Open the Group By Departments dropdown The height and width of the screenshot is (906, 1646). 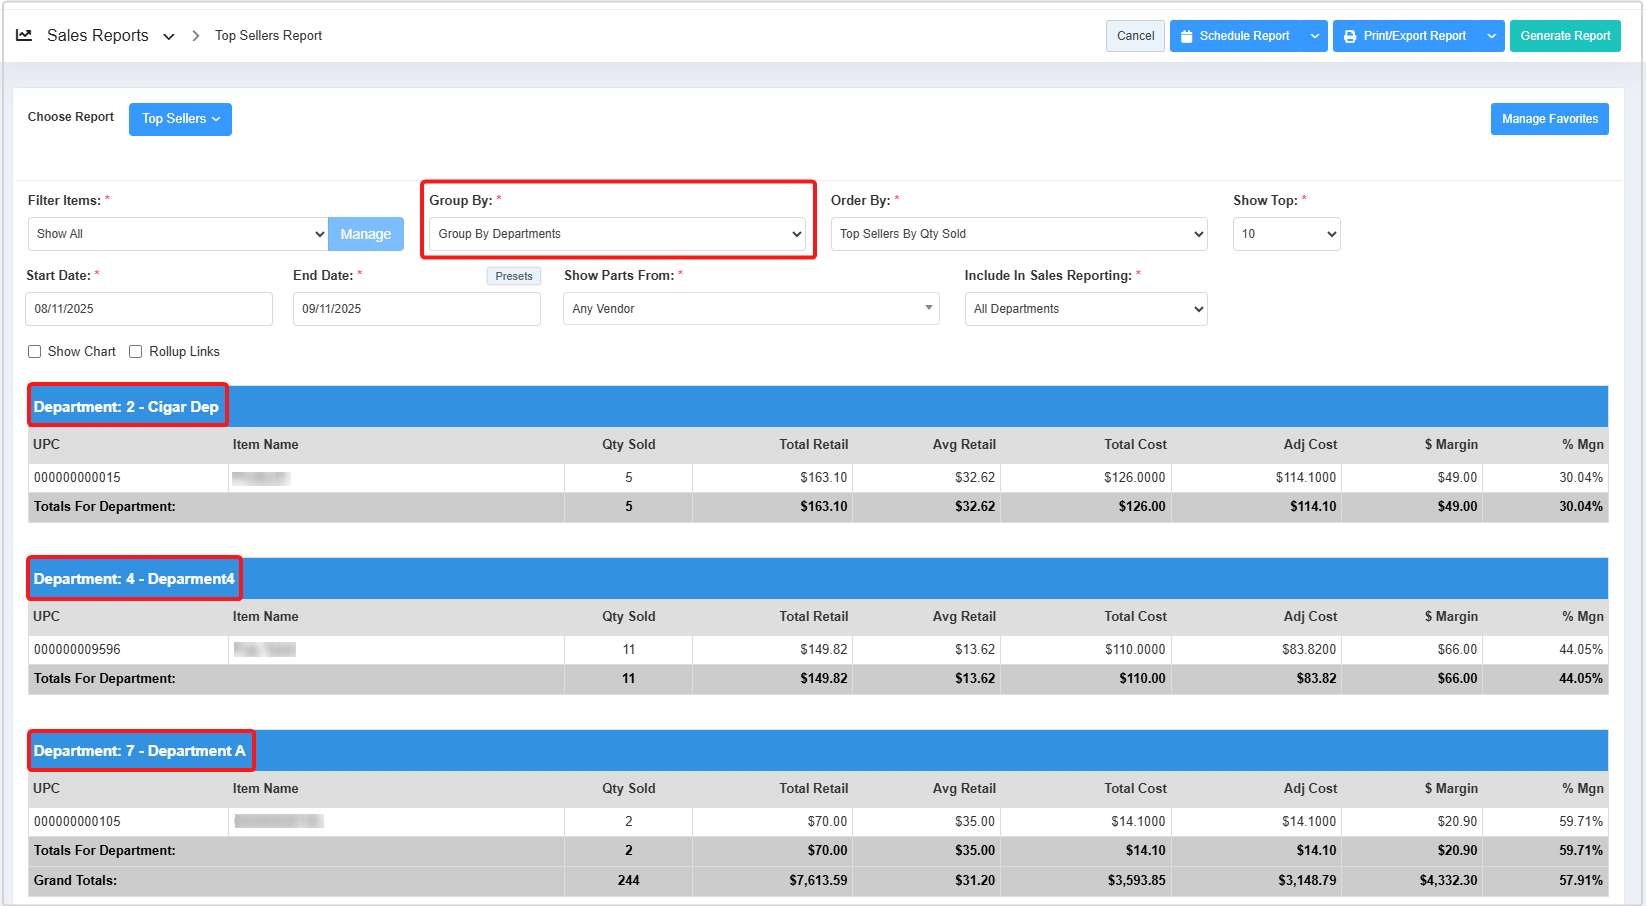617,234
